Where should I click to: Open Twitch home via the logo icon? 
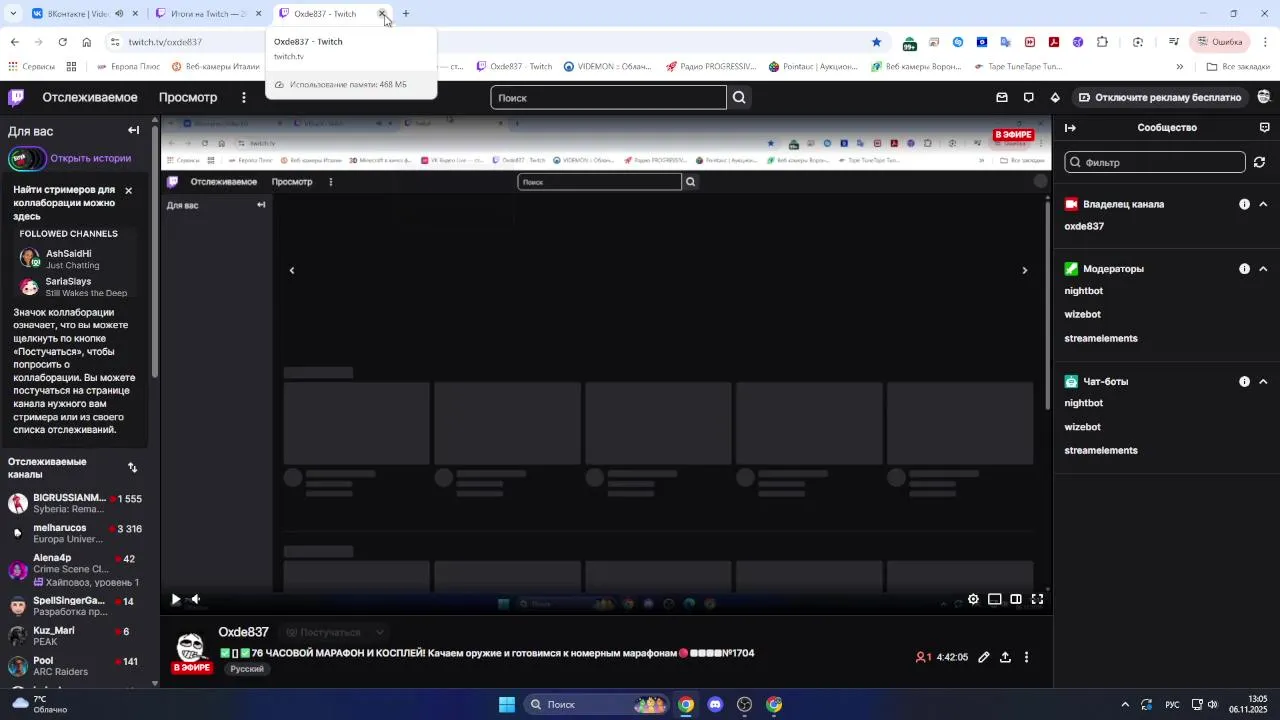pyautogui.click(x=16, y=97)
